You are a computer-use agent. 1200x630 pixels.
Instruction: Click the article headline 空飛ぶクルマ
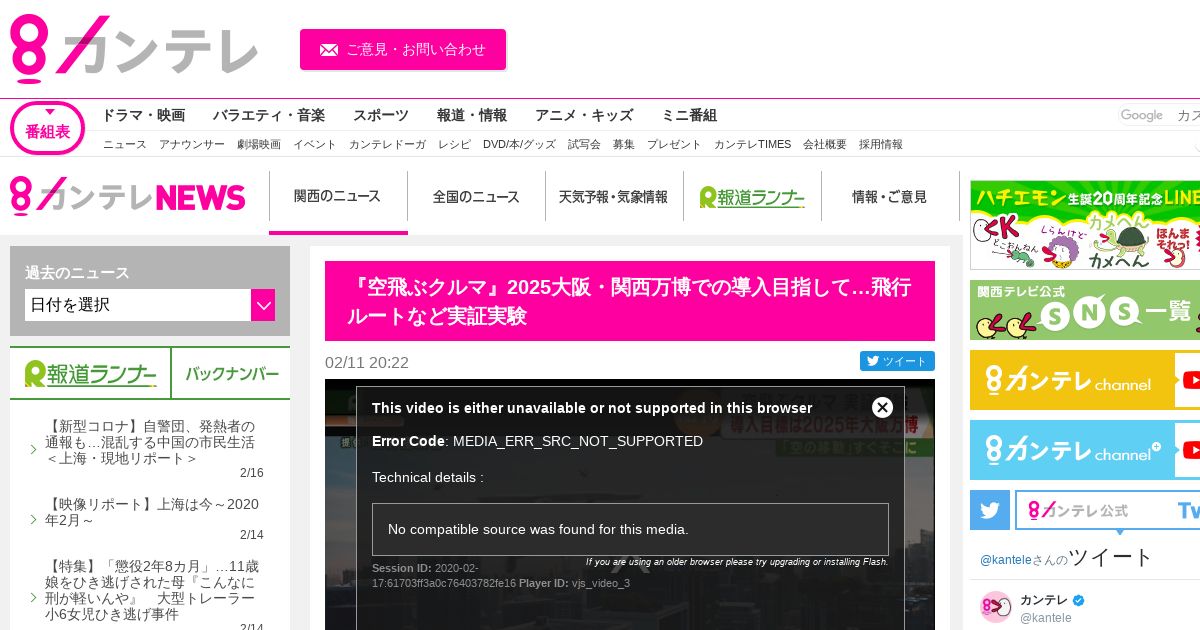click(x=630, y=302)
